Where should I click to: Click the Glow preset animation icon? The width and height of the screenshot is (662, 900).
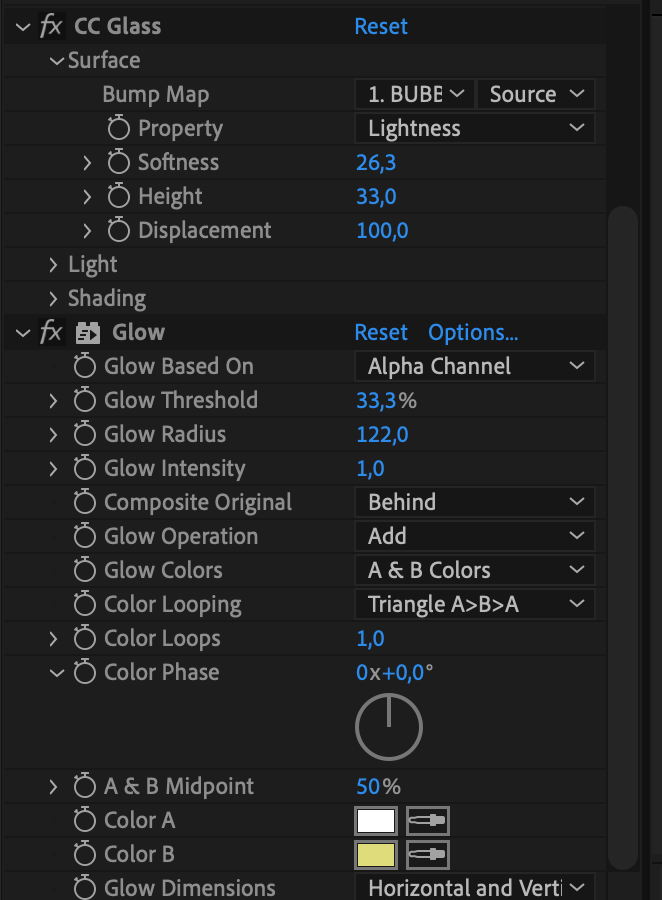coord(89,333)
